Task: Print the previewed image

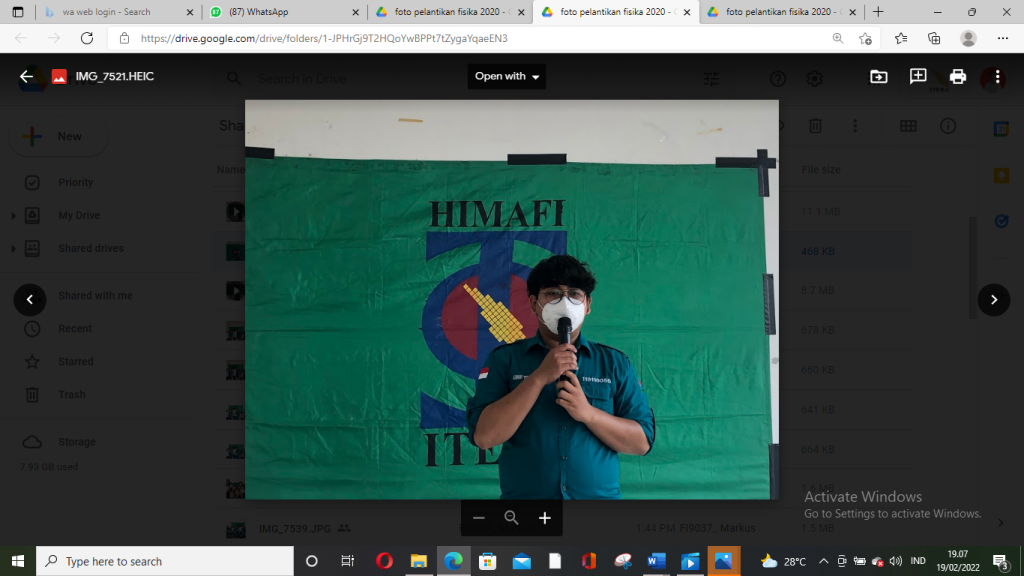Action: point(957,76)
